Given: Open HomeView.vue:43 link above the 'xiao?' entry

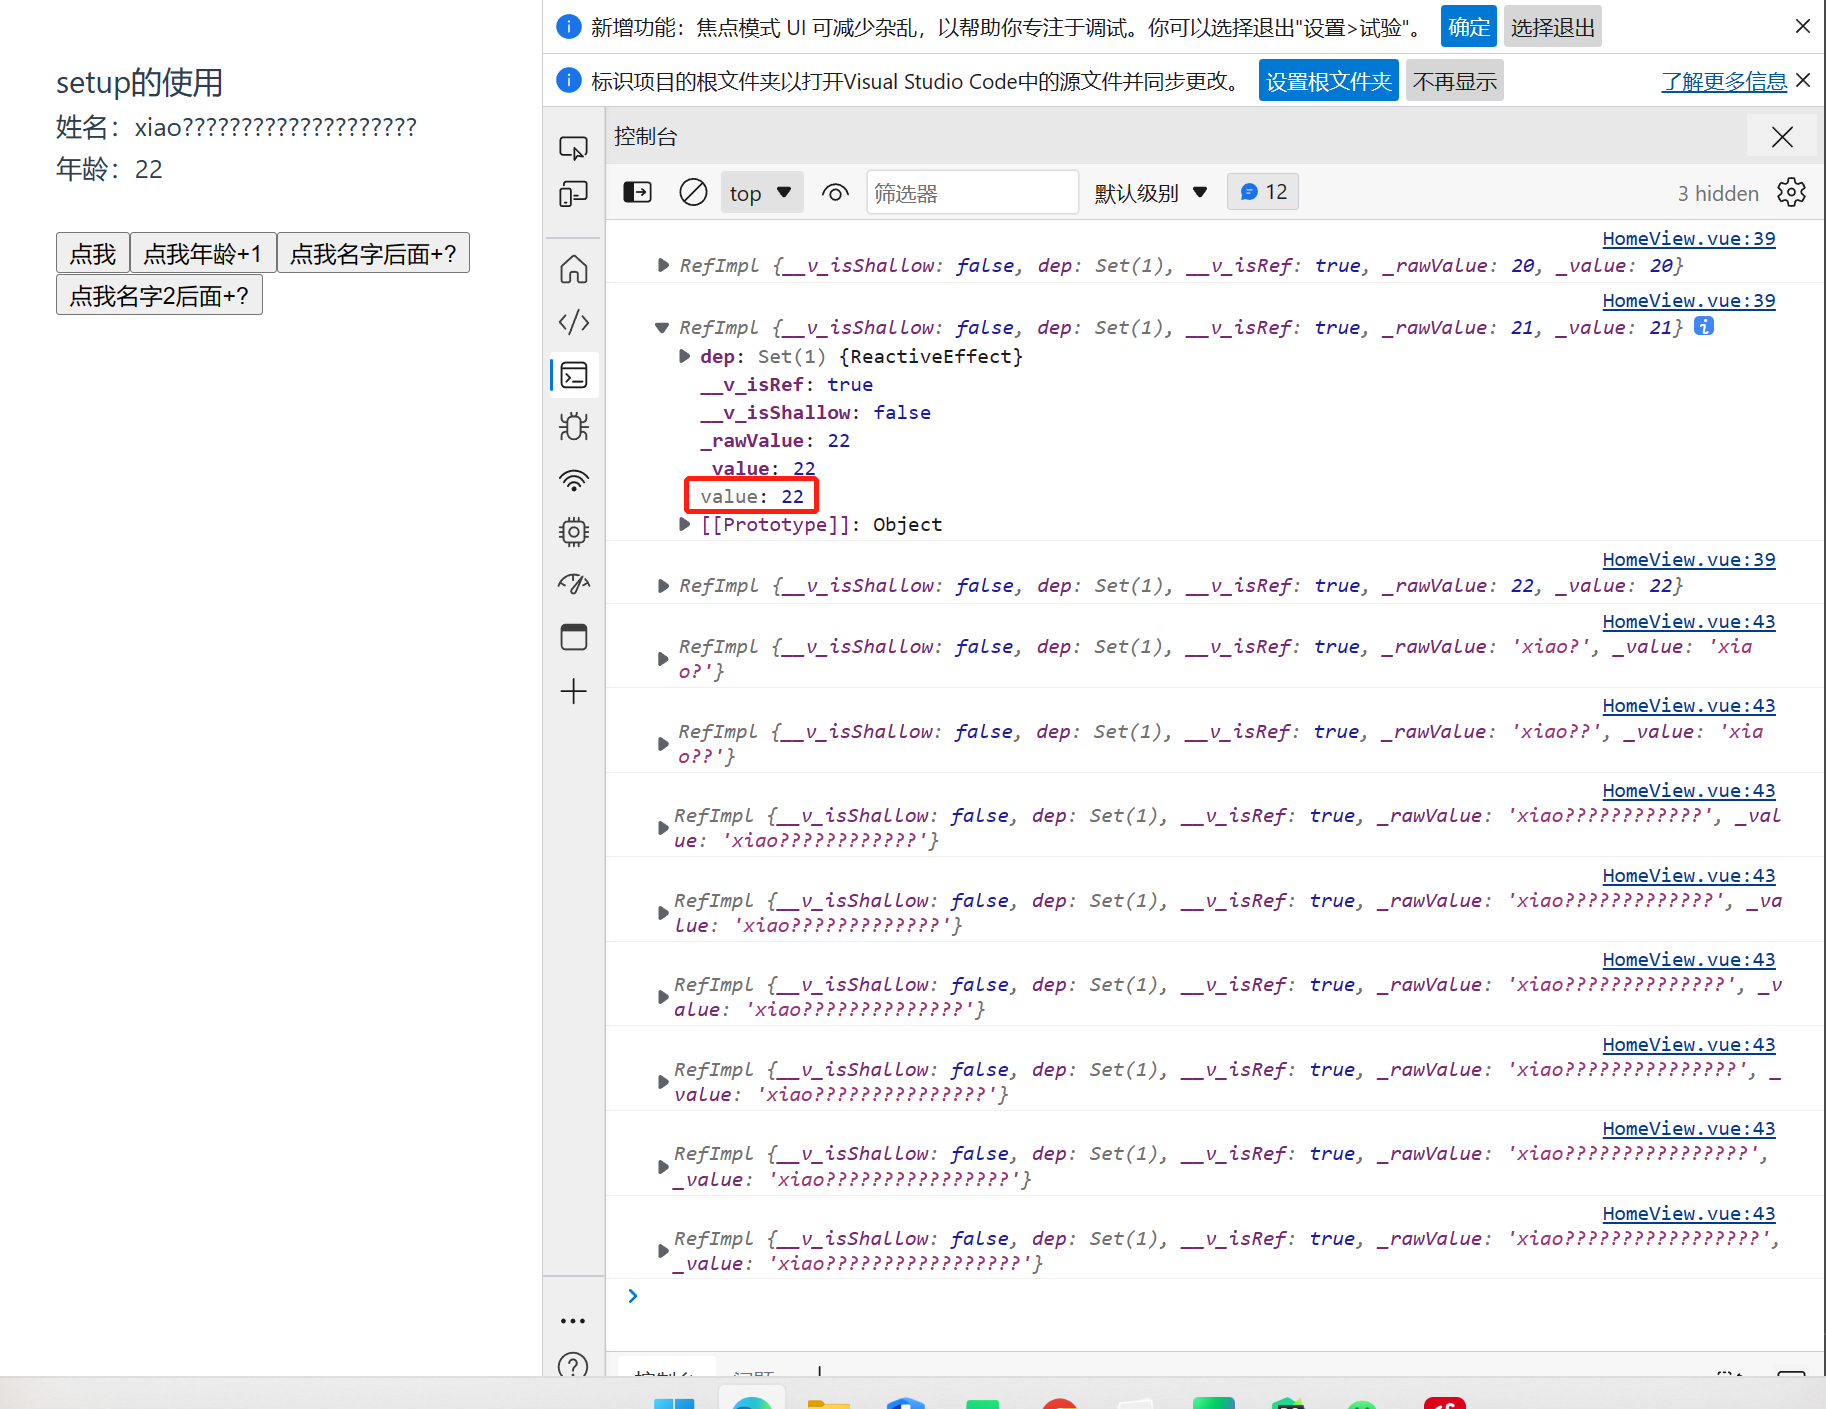Looking at the screenshot, I should (1688, 621).
